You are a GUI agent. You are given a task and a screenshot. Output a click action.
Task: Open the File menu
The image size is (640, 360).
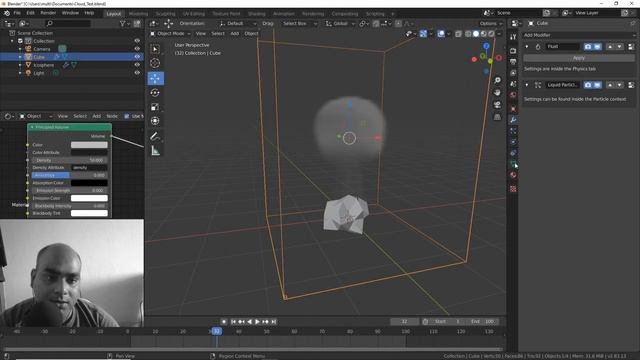17,13
